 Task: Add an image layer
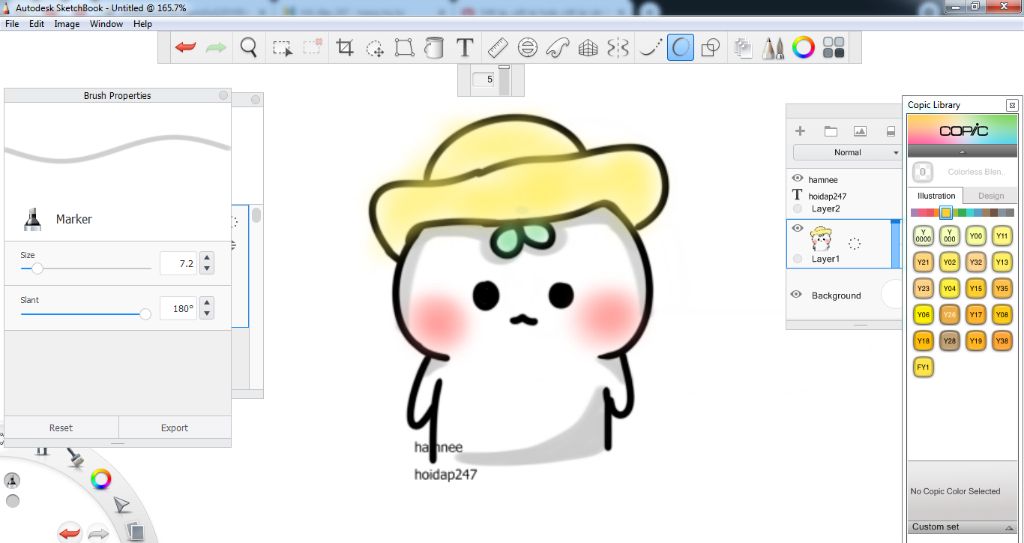[860, 131]
